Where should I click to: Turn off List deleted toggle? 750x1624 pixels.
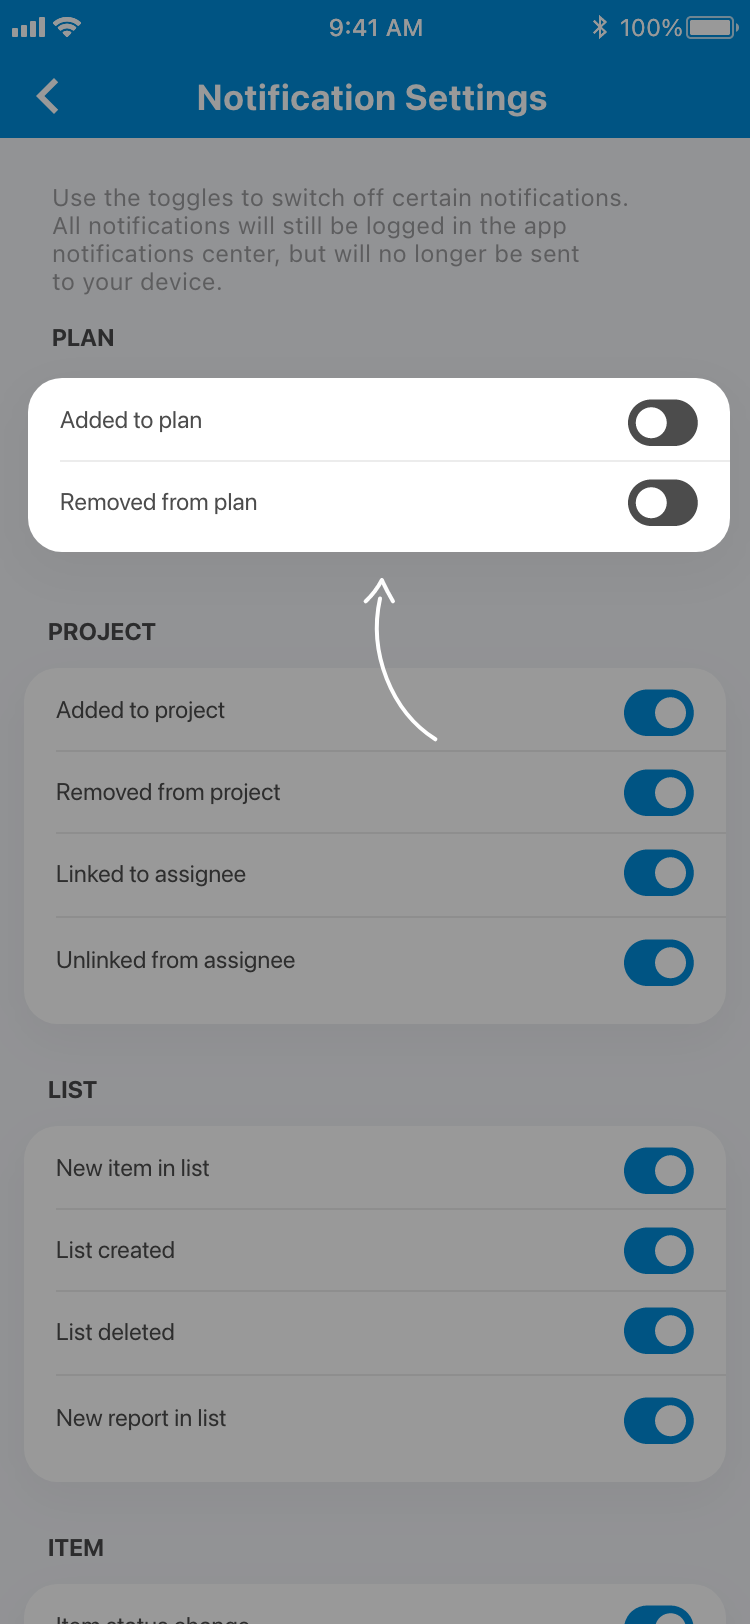(658, 1331)
